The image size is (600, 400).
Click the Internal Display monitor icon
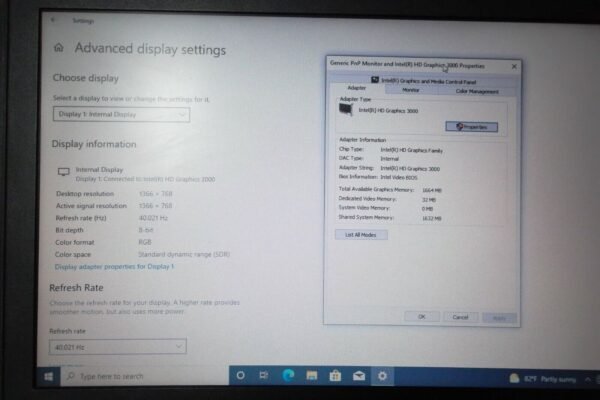click(64, 171)
